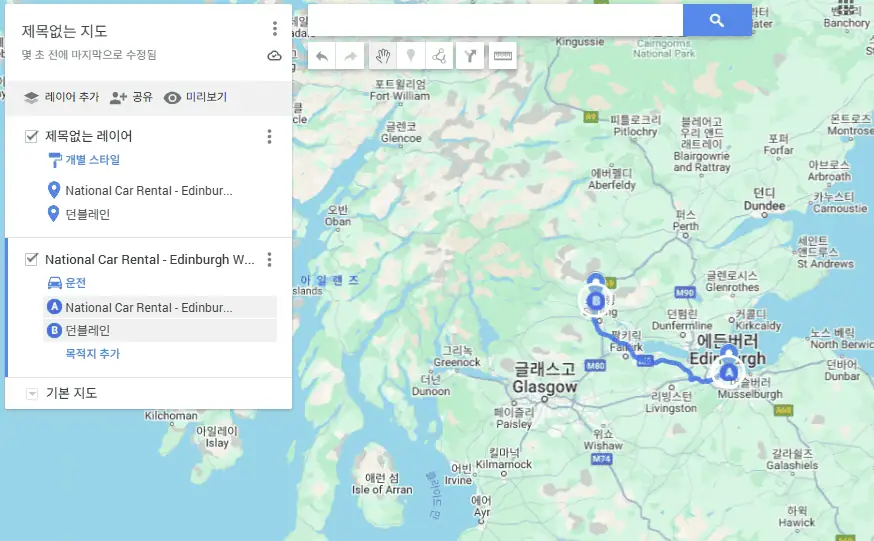
Task: Click pin icon beside National Car Rental place
Action: point(54,190)
